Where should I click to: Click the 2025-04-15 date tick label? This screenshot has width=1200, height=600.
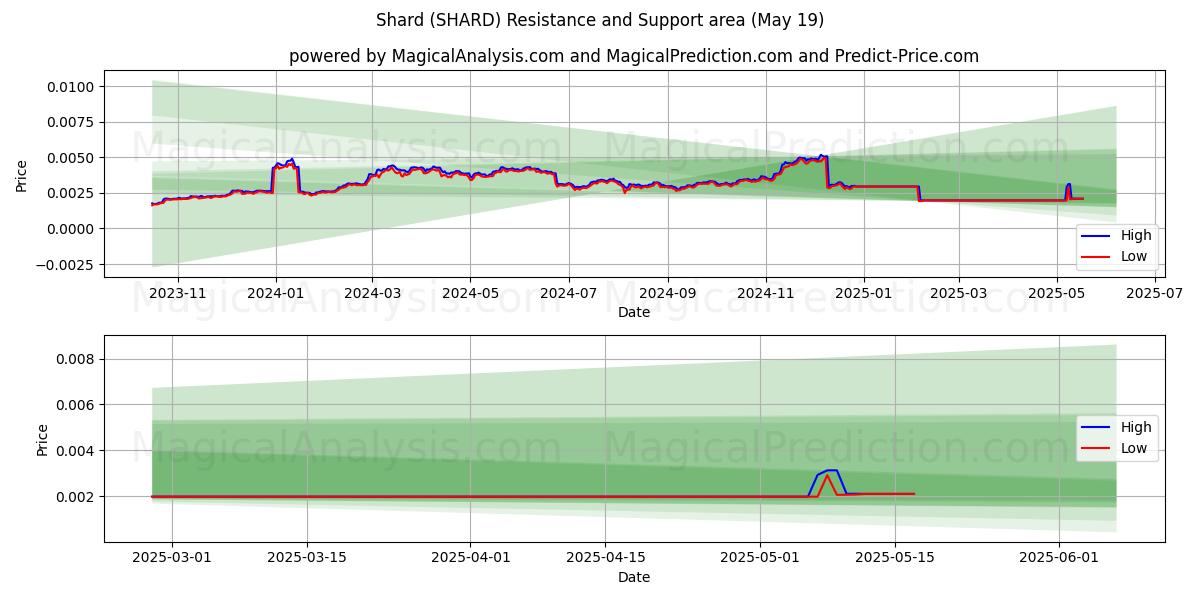[604, 559]
